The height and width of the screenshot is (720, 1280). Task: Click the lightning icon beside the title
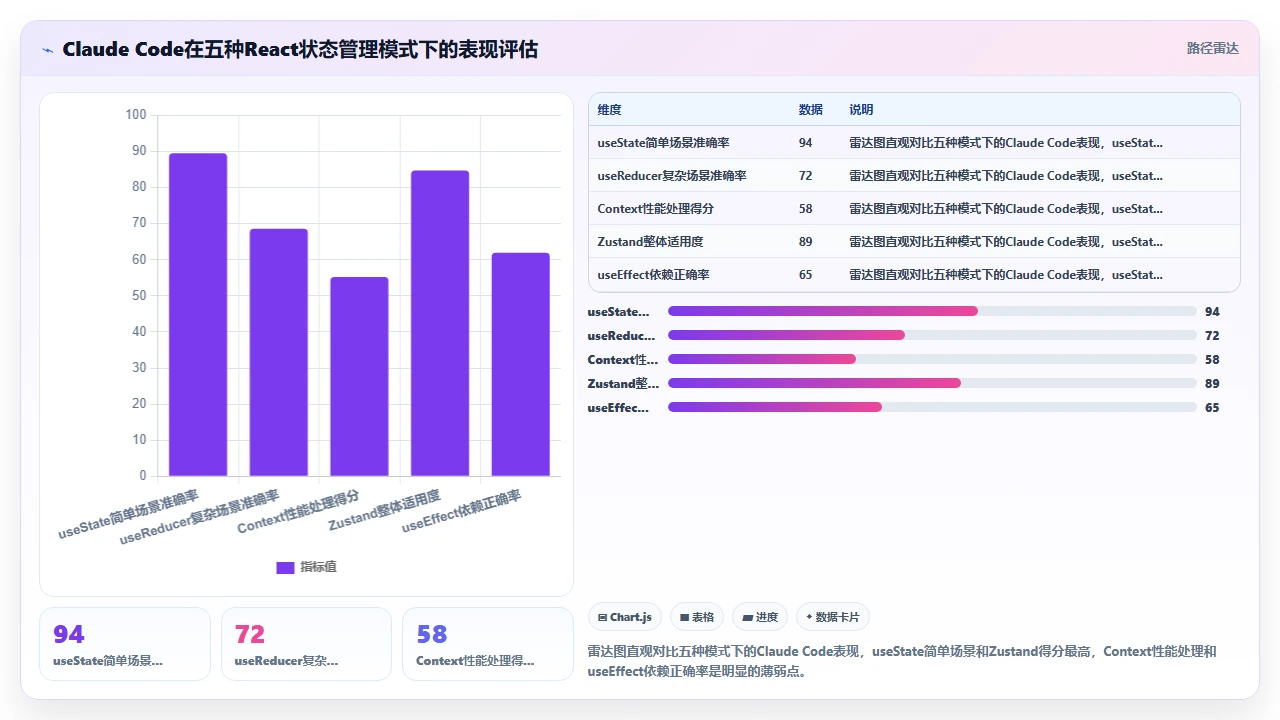pyautogui.click(x=48, y=49)
